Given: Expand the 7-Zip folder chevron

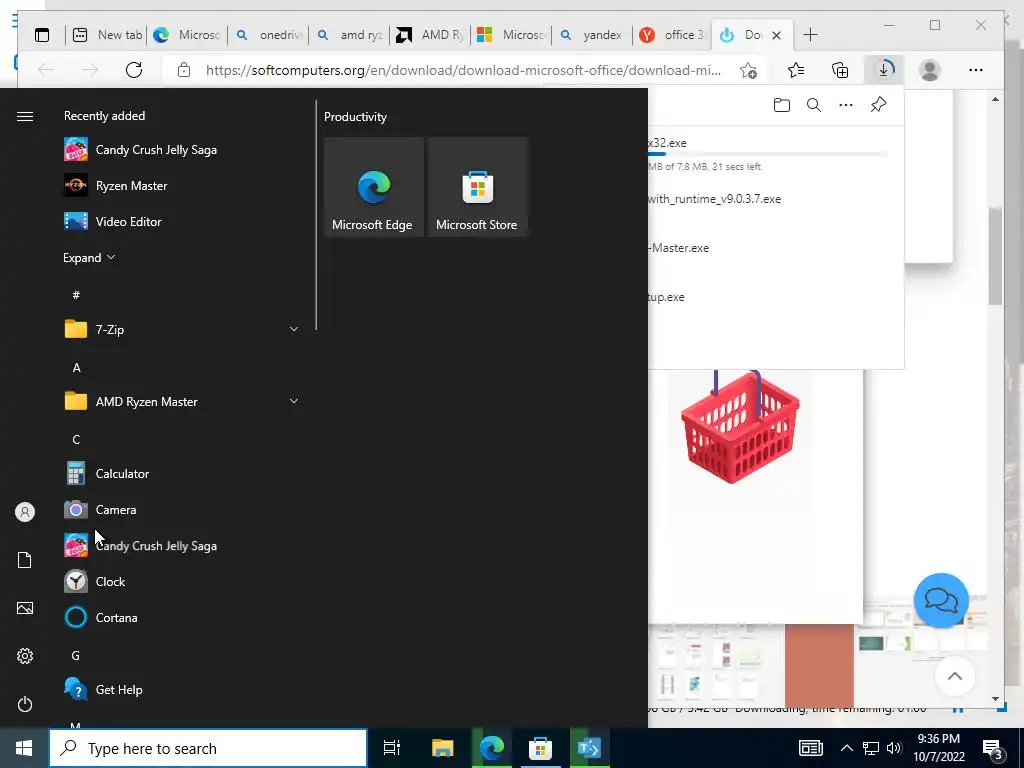Looking at the screenshot, I should pos(294,329).
